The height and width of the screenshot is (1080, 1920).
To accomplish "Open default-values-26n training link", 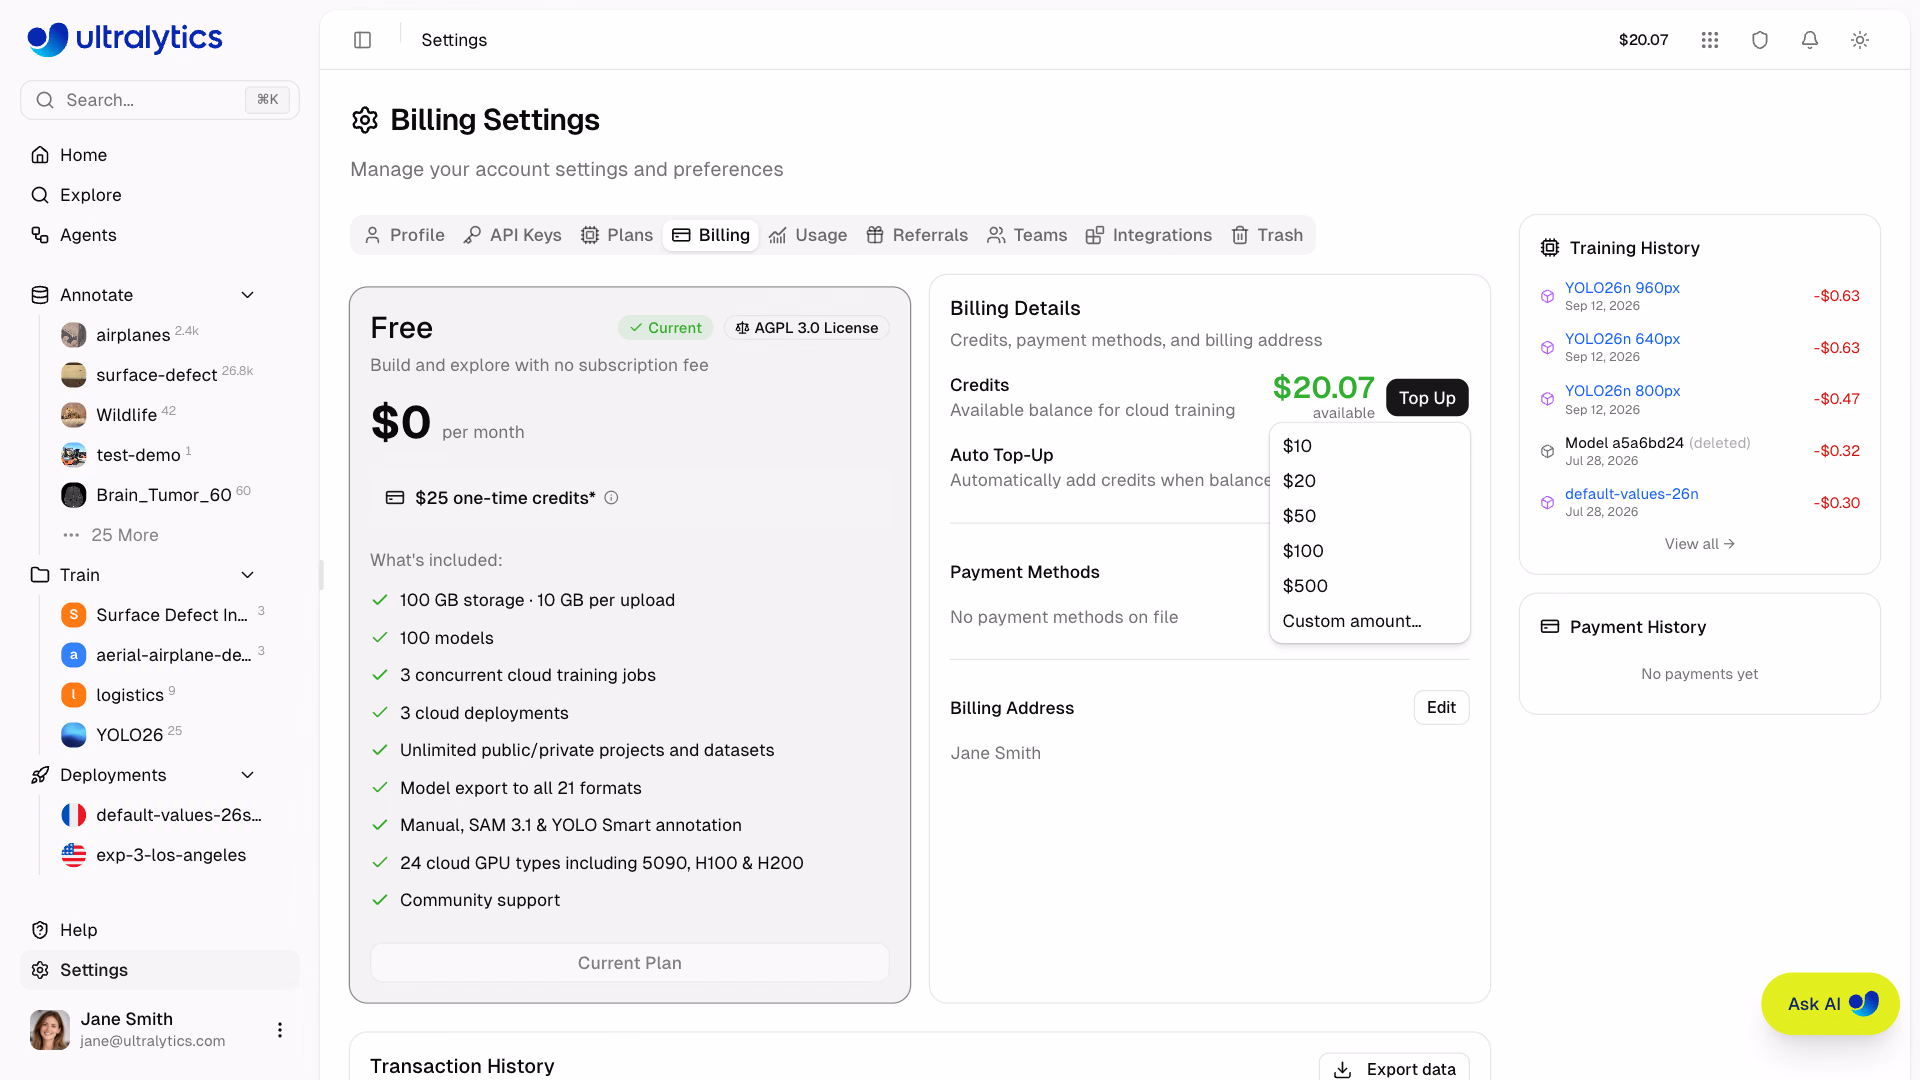I will coord(1631,494).
